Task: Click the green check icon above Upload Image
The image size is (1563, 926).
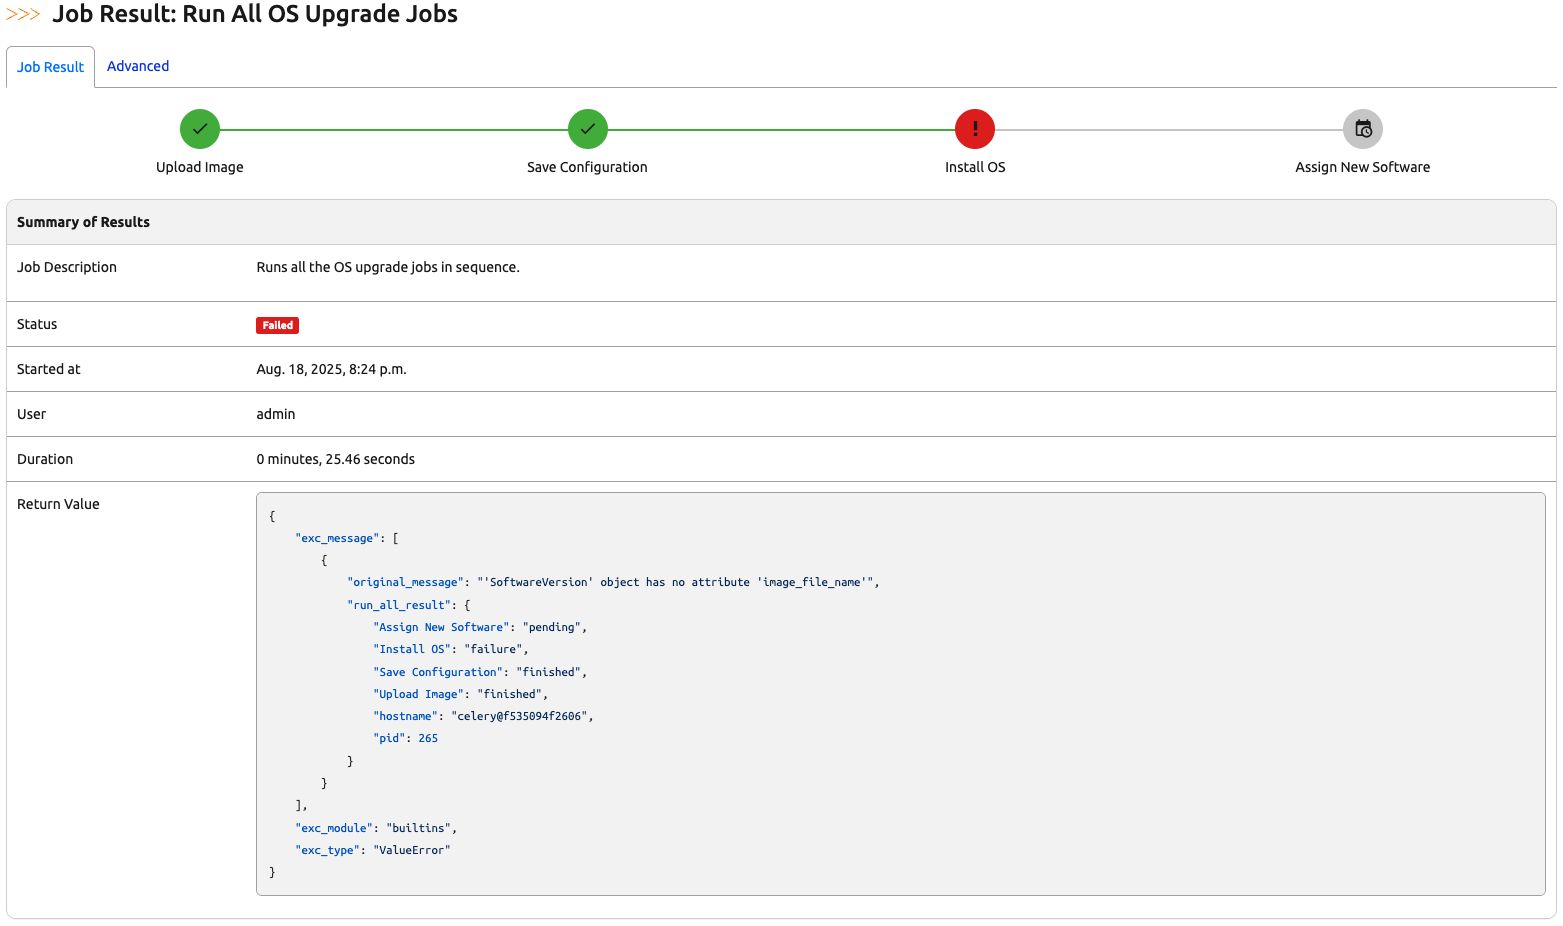Action: (199, 129)
